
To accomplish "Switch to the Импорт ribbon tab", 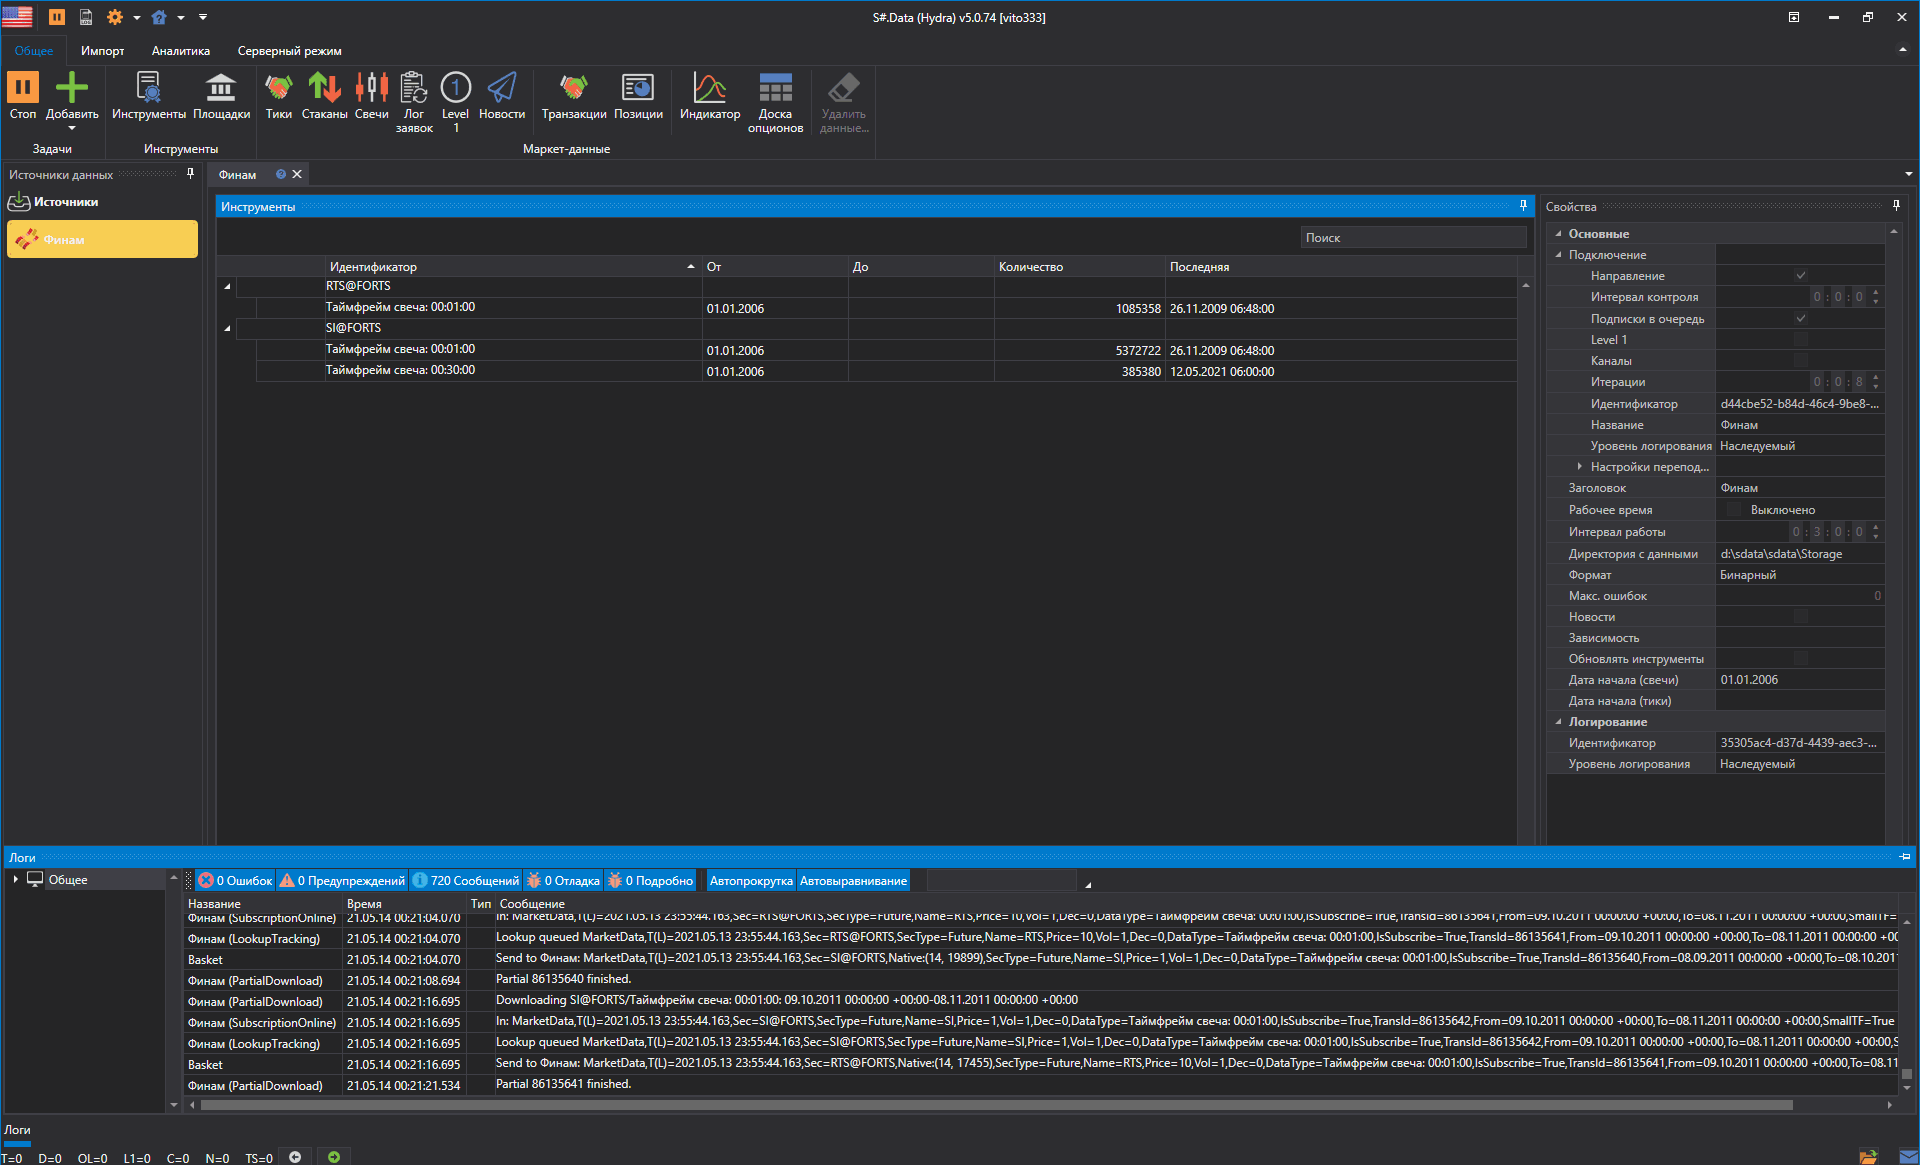I will [102, 51].
